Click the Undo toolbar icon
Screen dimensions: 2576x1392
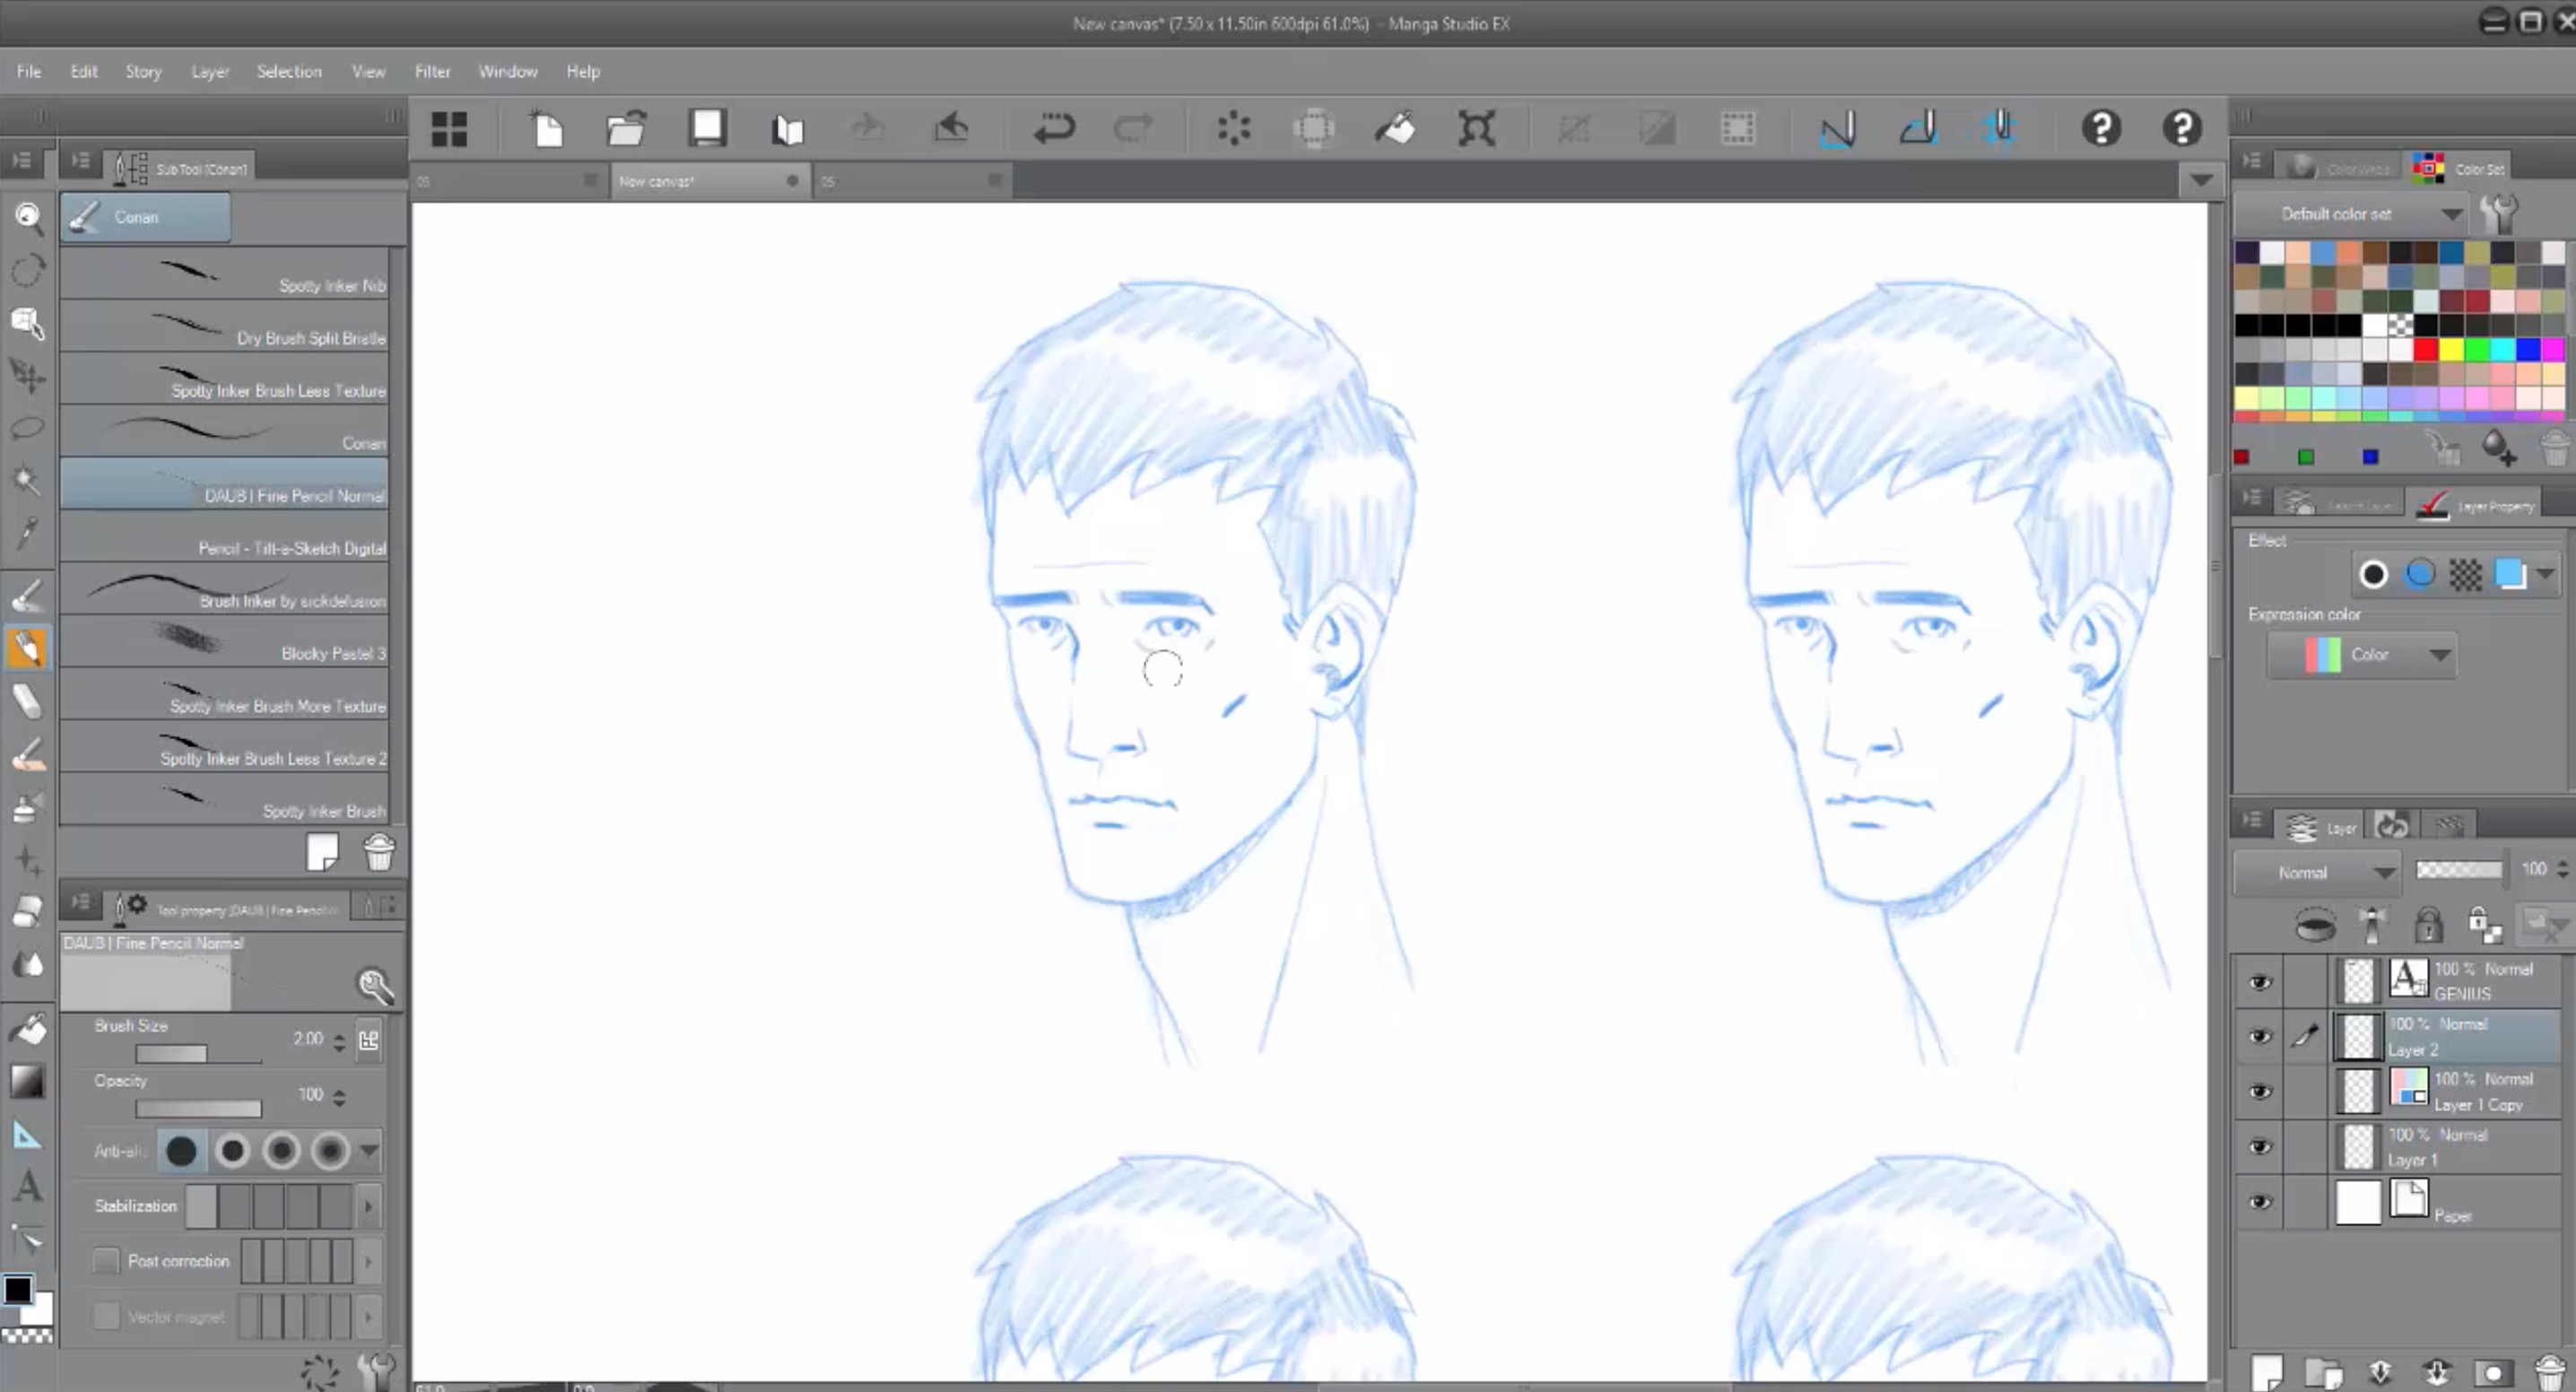(1053, 129)
